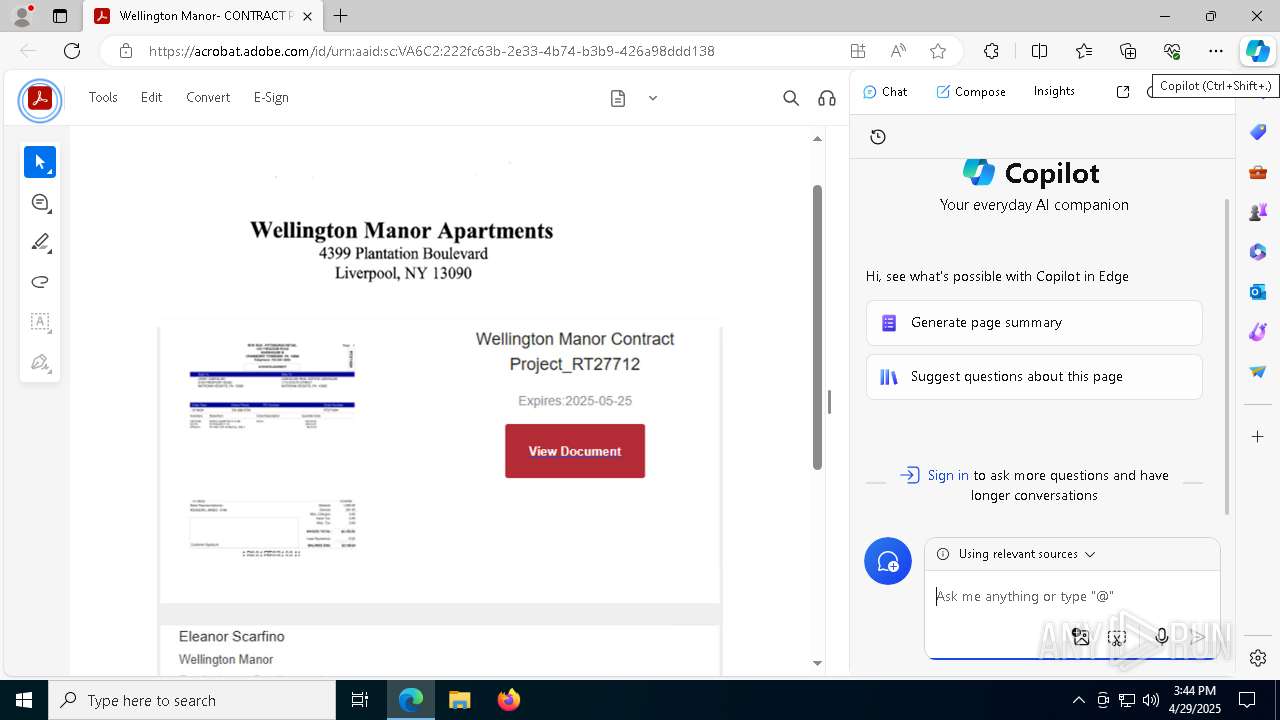
Task: Open Browser essentials heart icon
Action: pos(1172,51)
